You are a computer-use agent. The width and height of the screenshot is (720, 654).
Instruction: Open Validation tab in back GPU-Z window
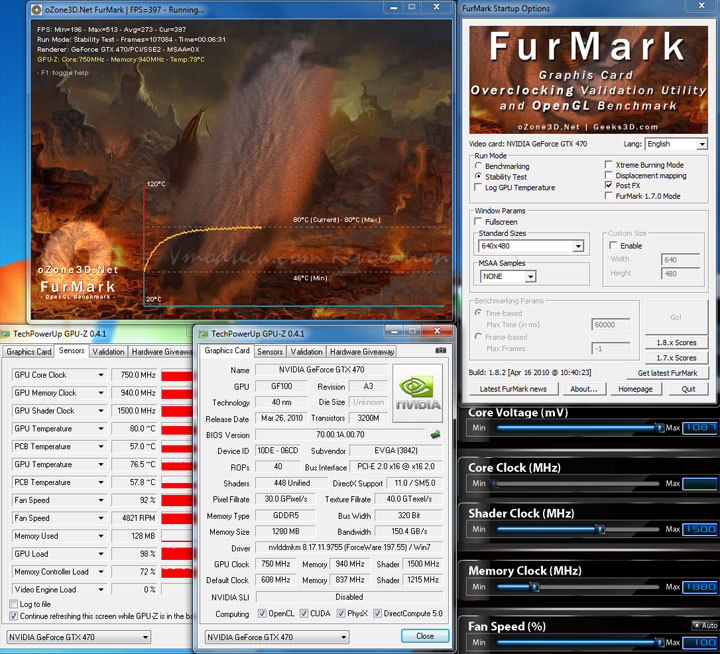pos(108,352)
